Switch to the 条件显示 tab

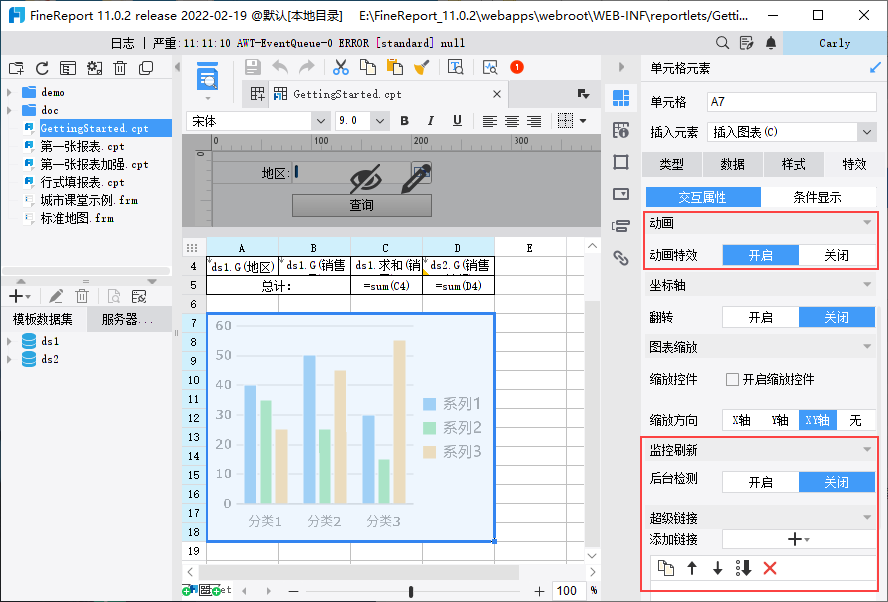(x=817, y=197)
